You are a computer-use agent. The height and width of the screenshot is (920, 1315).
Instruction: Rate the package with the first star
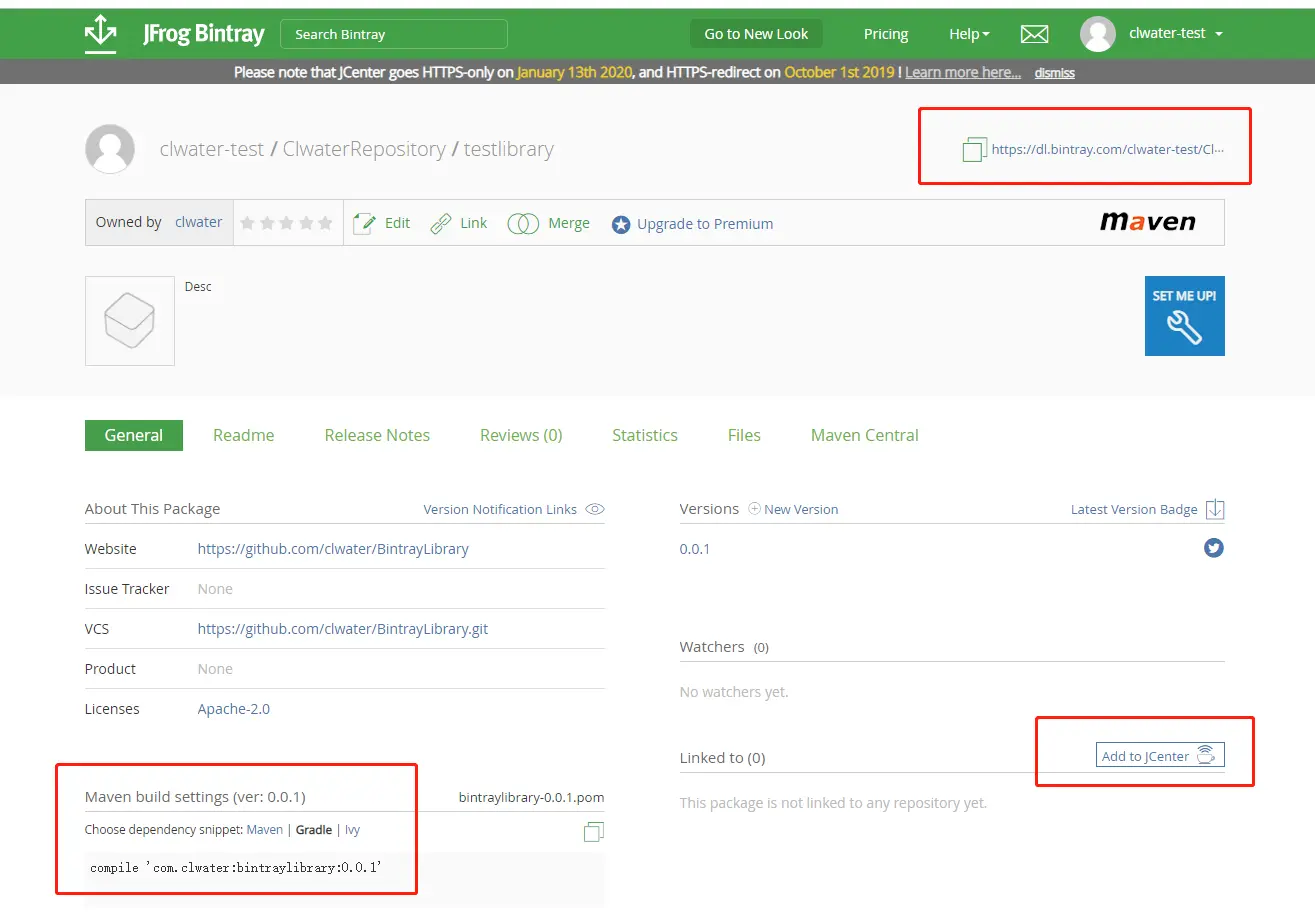tap(248, 223)
